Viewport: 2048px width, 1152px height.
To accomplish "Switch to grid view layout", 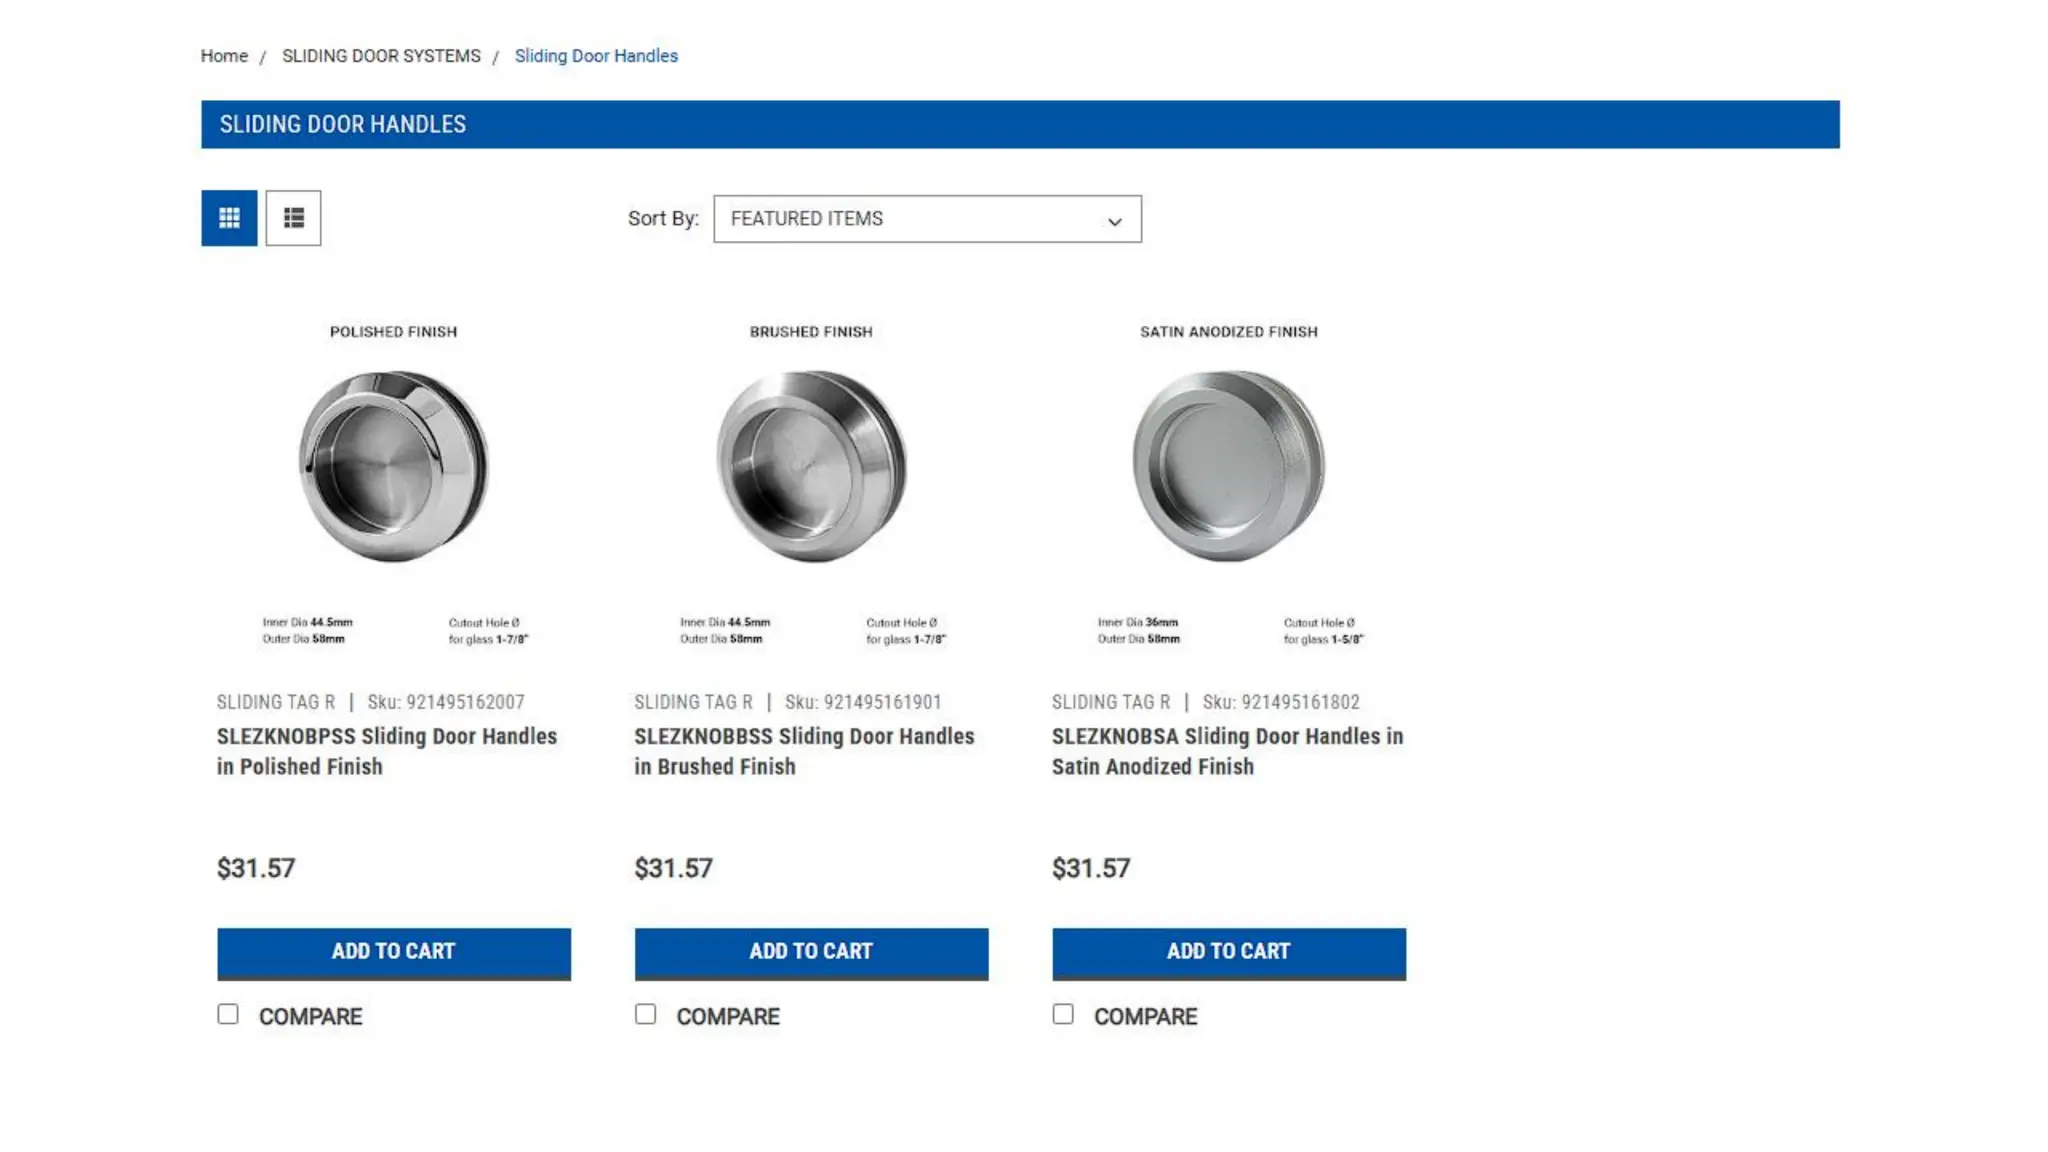I will 229,218.
